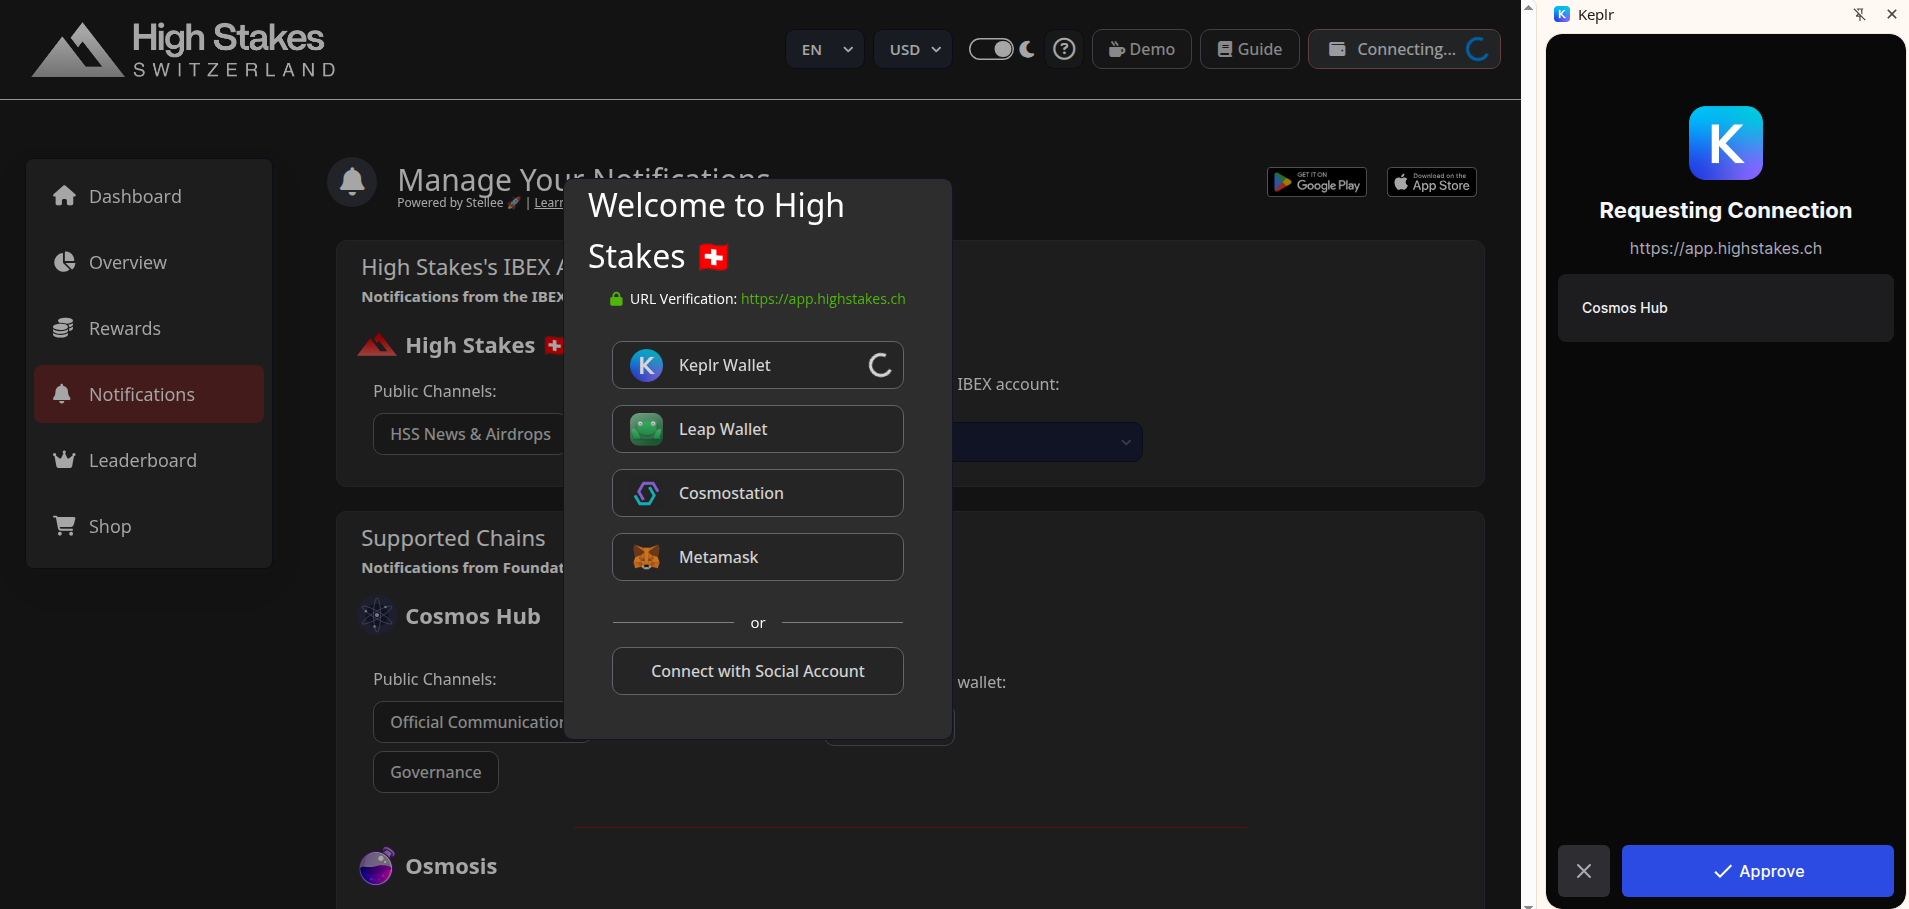Go to Dashboard in sidebar
This screenshot has height=909, width=1909.
pos(149,196)
